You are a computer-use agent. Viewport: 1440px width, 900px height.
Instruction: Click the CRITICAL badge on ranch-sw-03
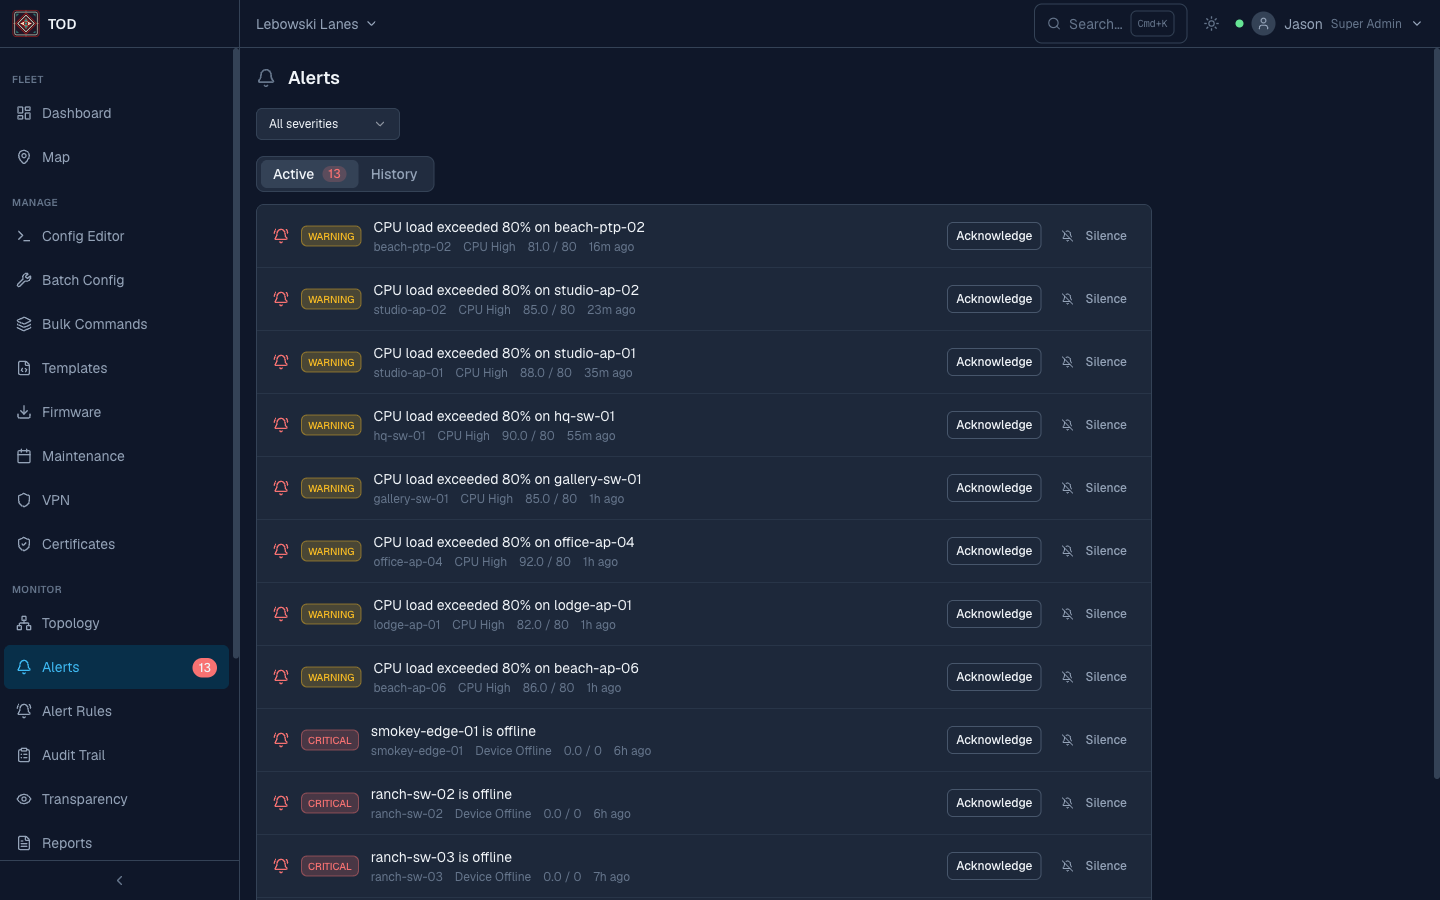pos(330,865)
